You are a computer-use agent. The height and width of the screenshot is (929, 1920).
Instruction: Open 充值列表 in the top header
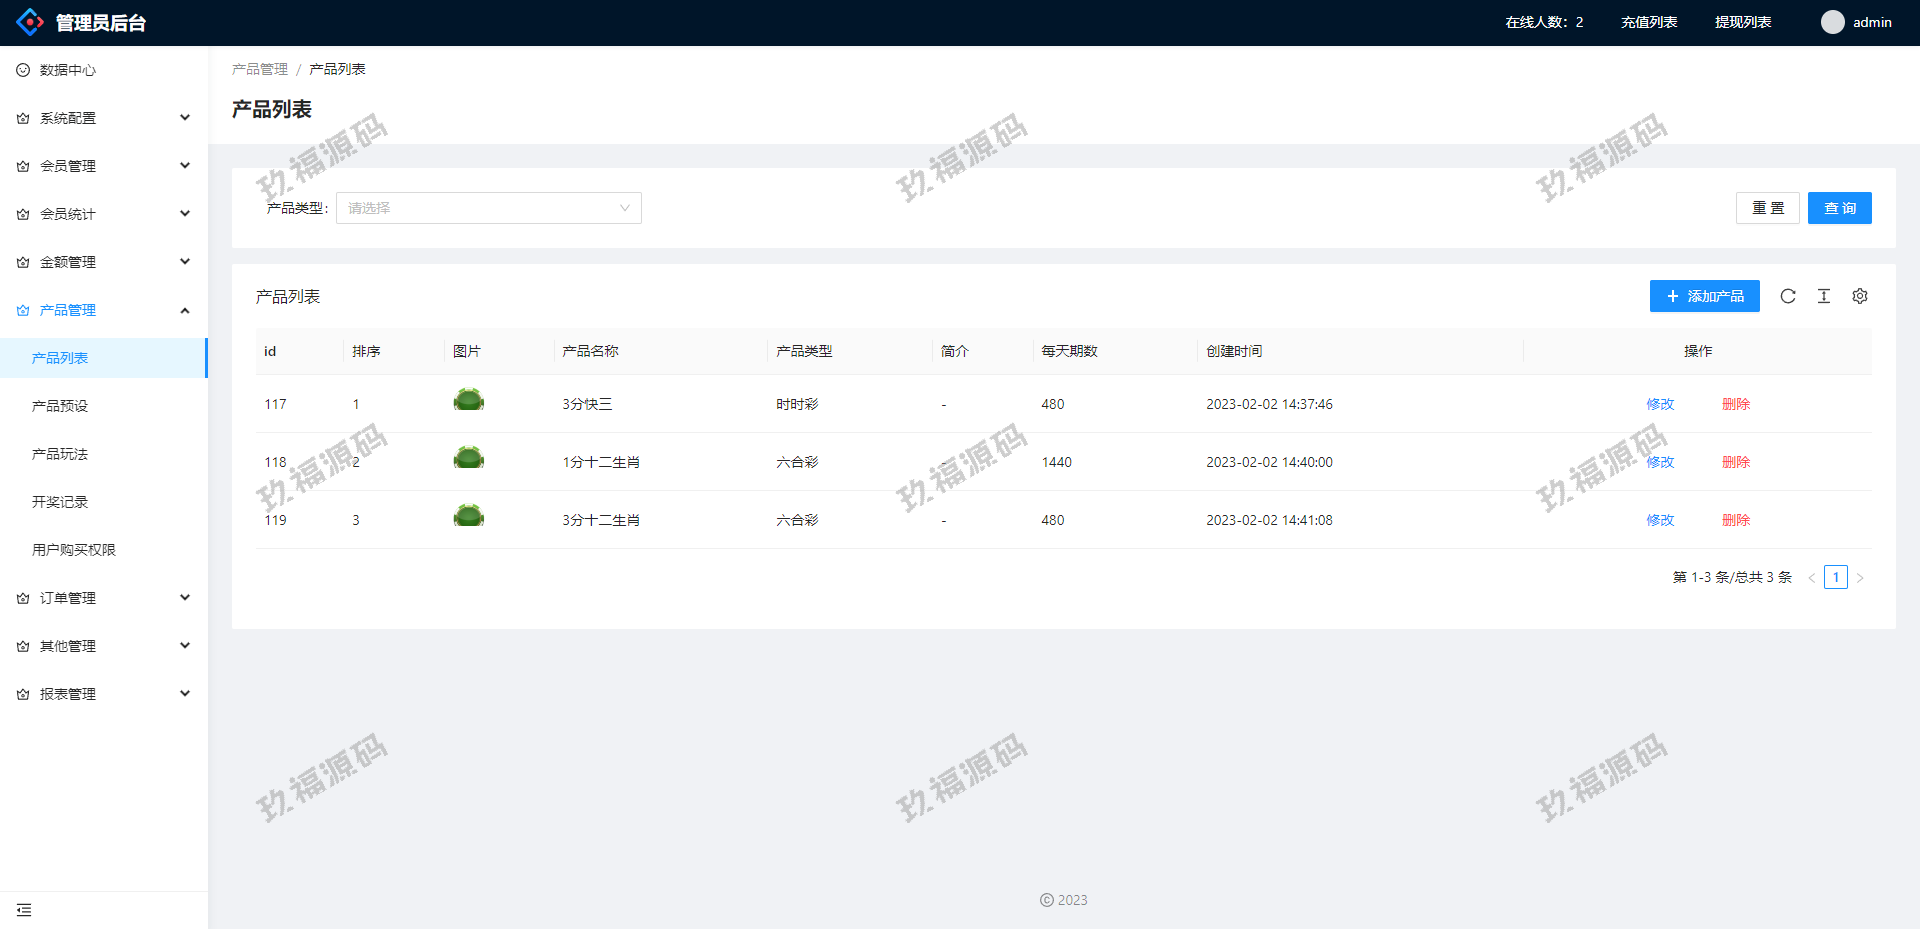tap(1649, 22)
